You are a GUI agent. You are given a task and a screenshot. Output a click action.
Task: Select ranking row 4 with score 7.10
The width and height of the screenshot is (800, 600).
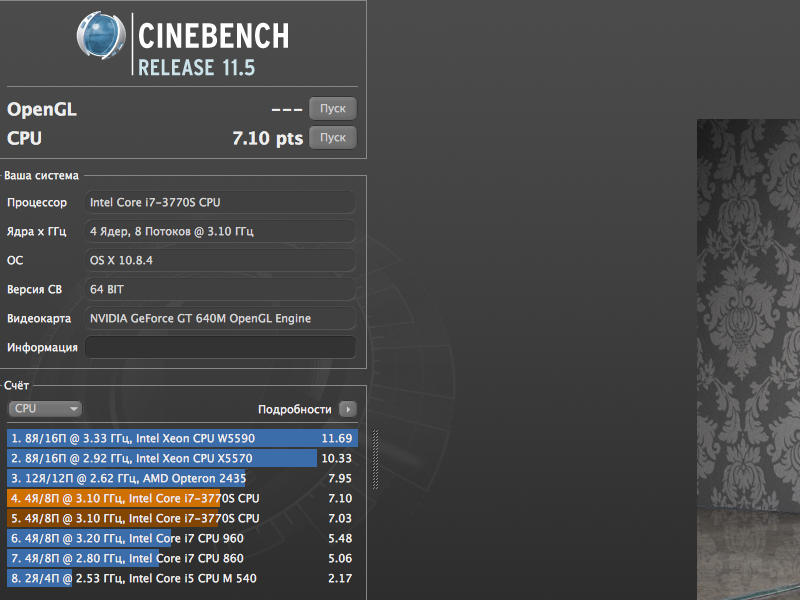coord(182,498)
